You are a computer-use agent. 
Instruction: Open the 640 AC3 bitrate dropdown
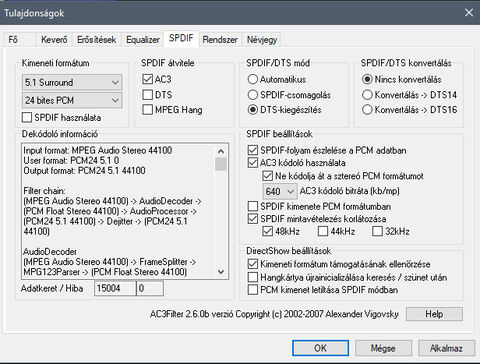pos(280,191)
